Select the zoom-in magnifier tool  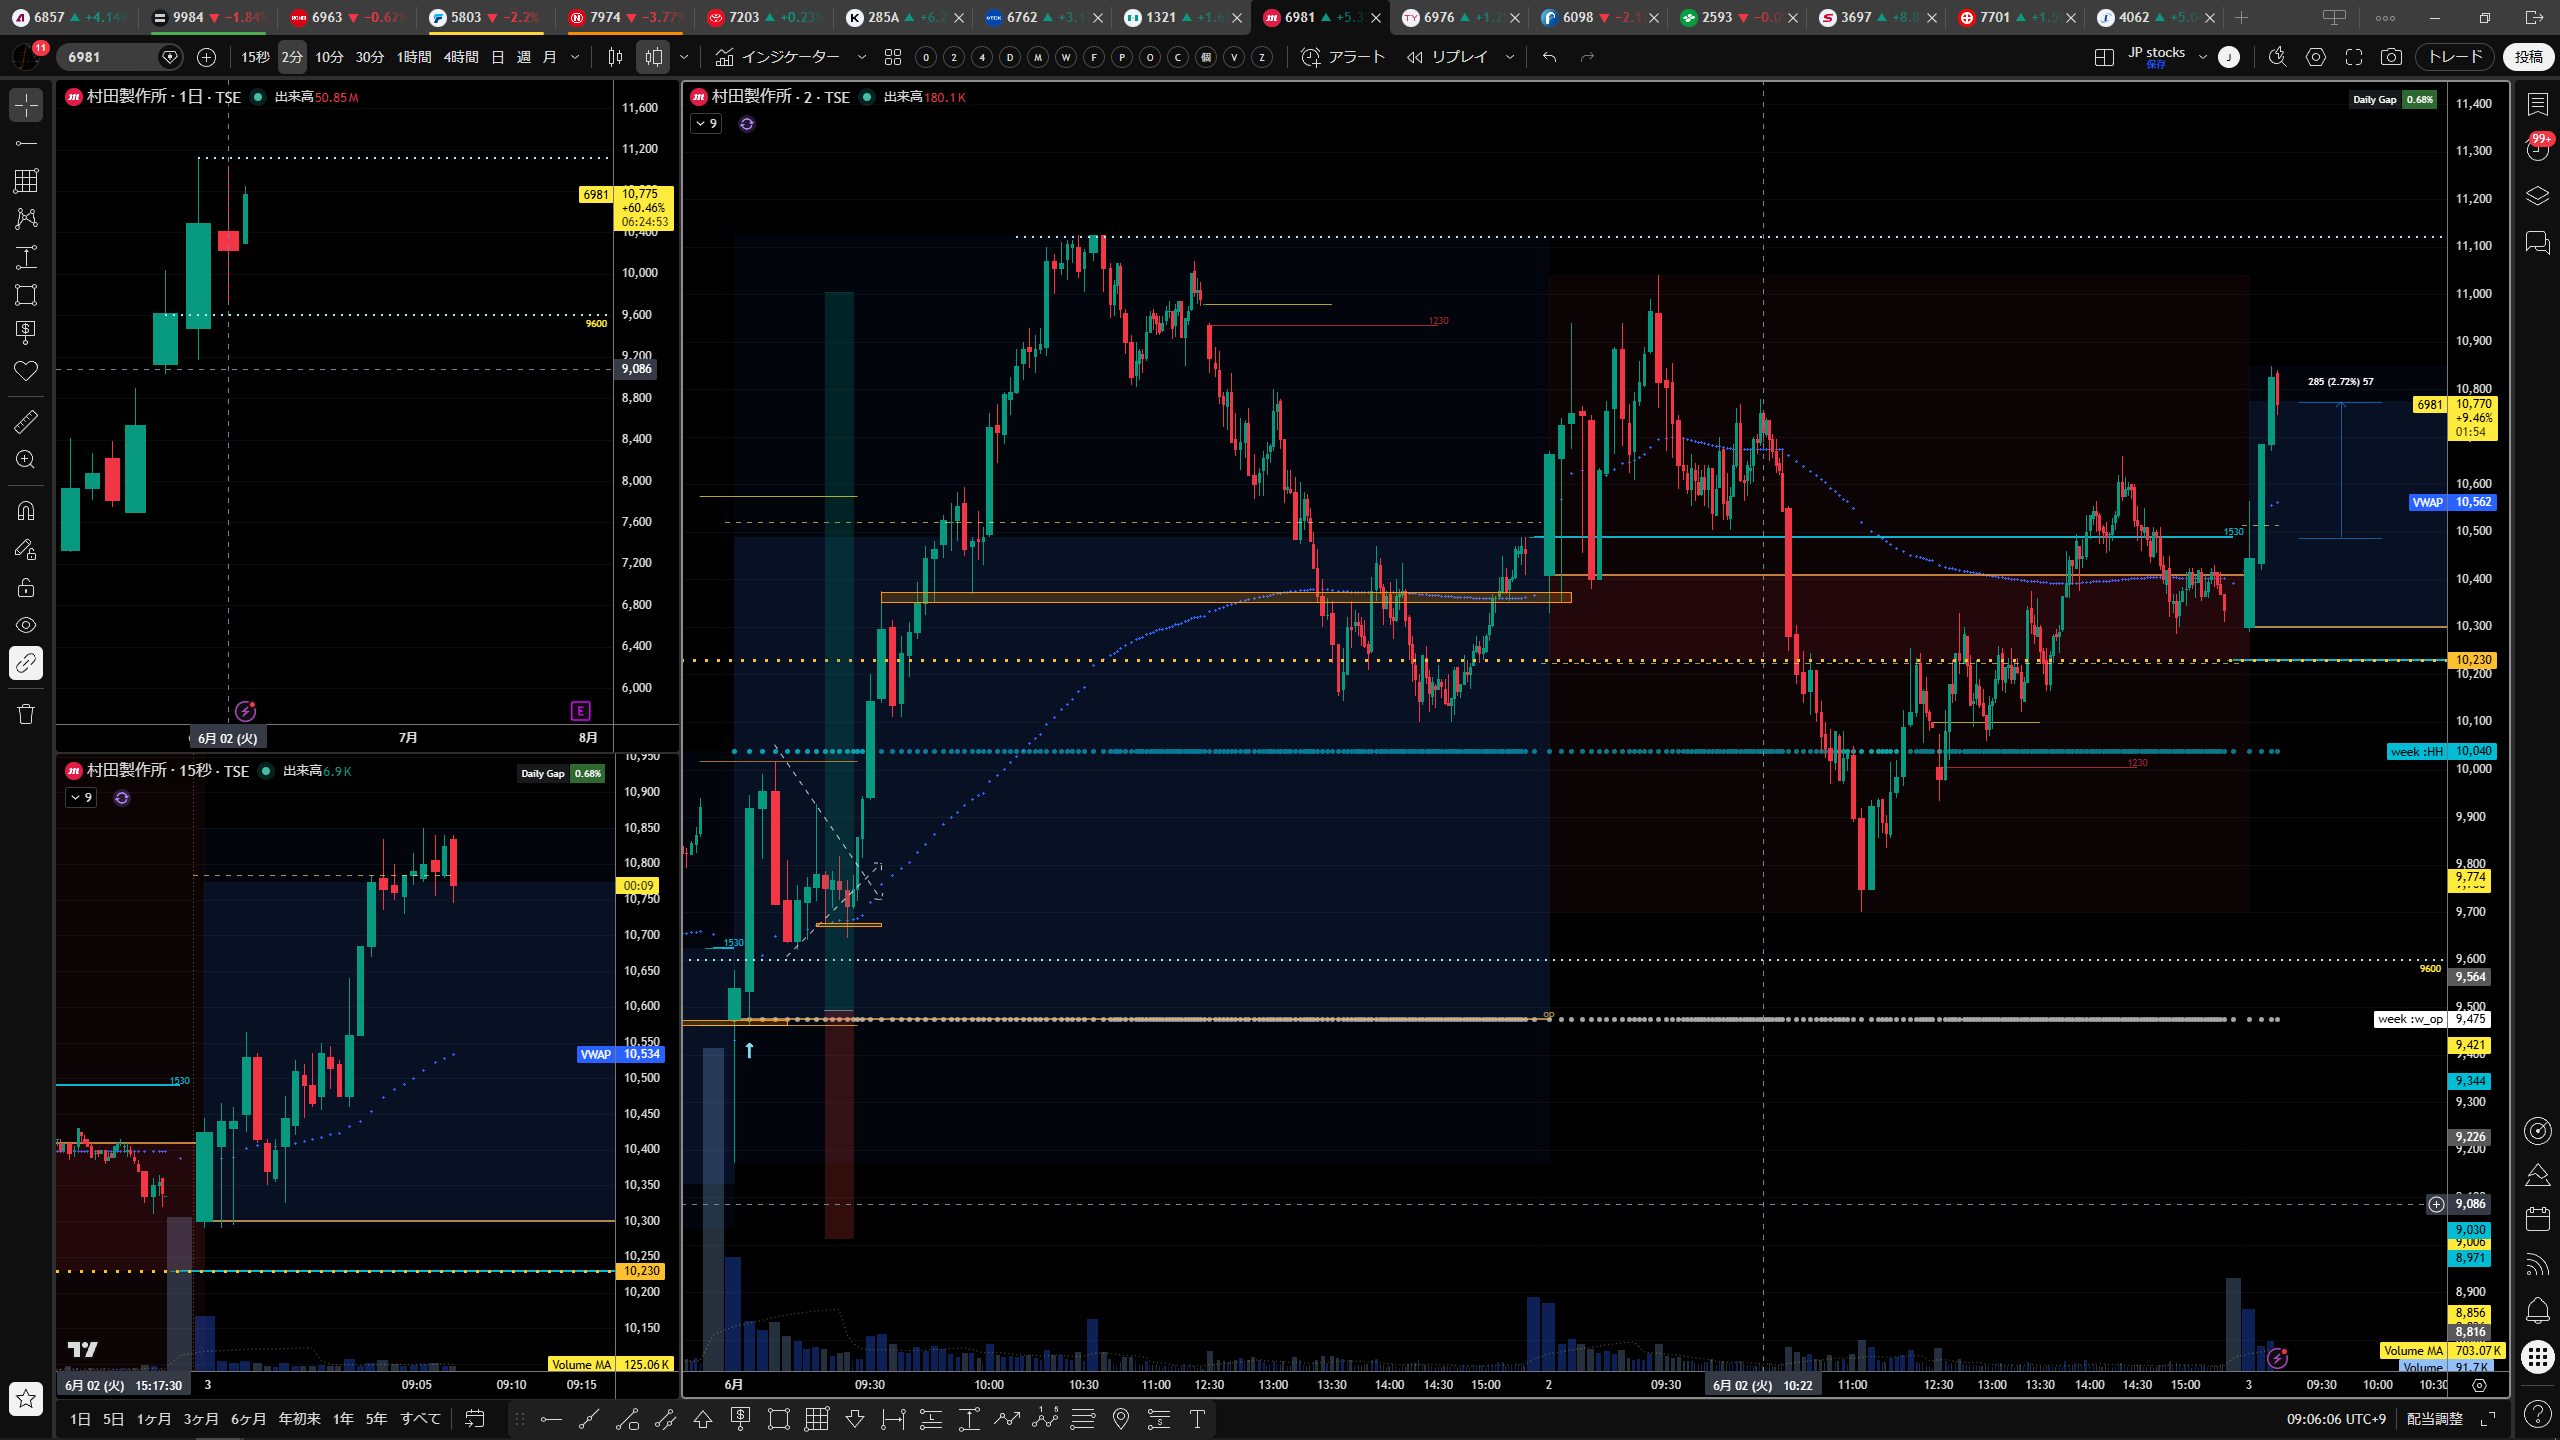point(26,460)
